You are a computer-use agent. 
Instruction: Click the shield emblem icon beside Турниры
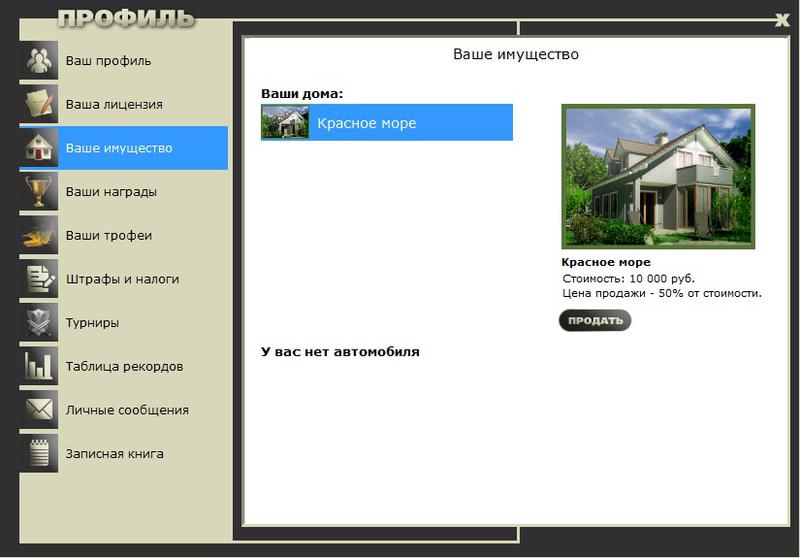[x=39, y=322]
